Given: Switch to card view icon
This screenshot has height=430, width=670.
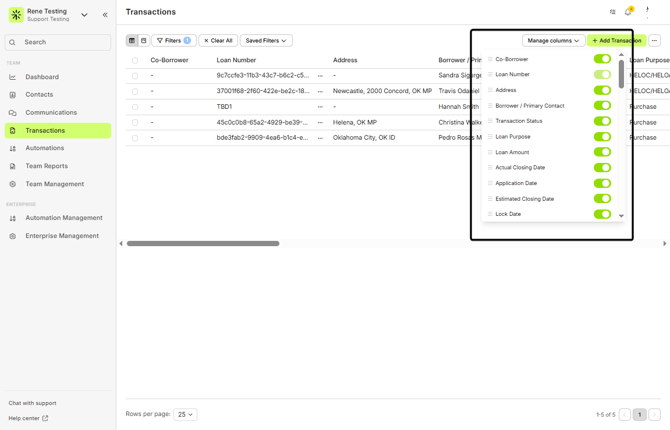Looking at the screenshot, I should click(x=143, y=41).
